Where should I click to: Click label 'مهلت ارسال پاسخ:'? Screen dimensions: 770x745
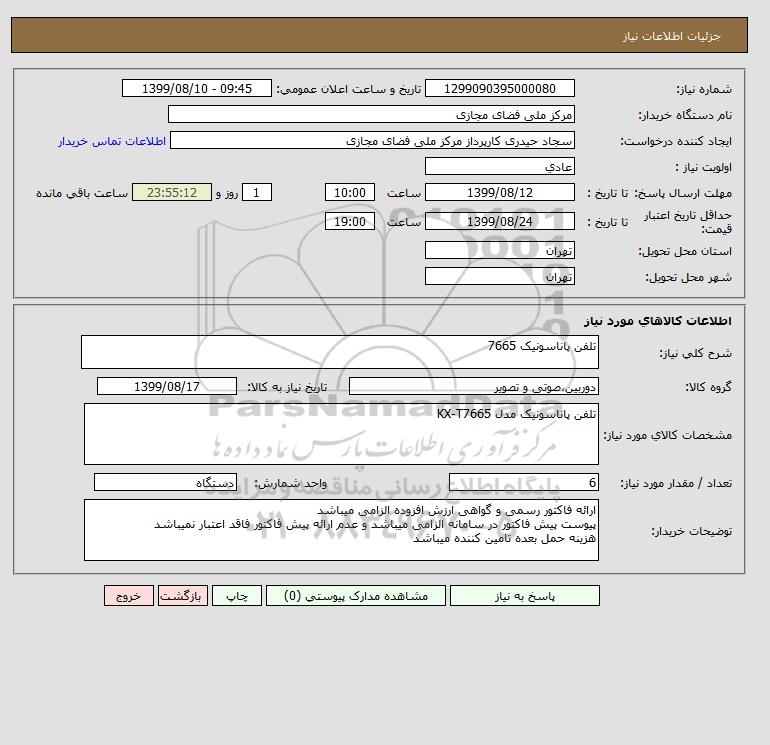[683, 193]
